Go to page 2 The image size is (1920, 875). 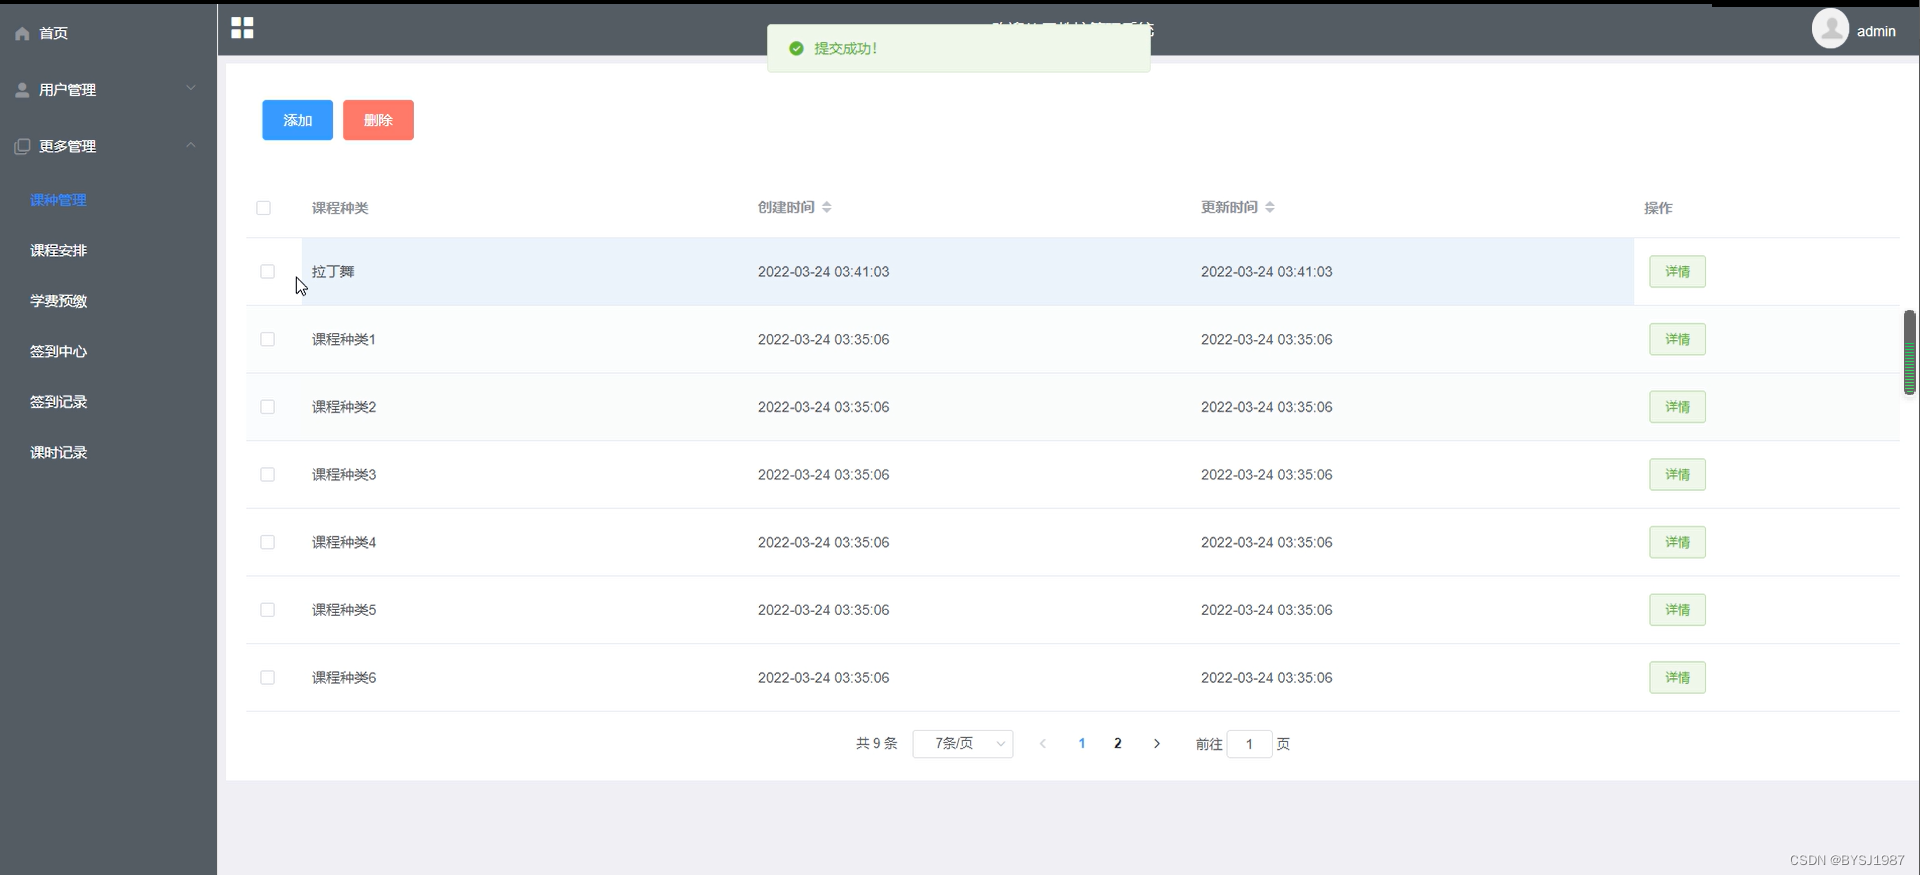[x=1118, y=744]
